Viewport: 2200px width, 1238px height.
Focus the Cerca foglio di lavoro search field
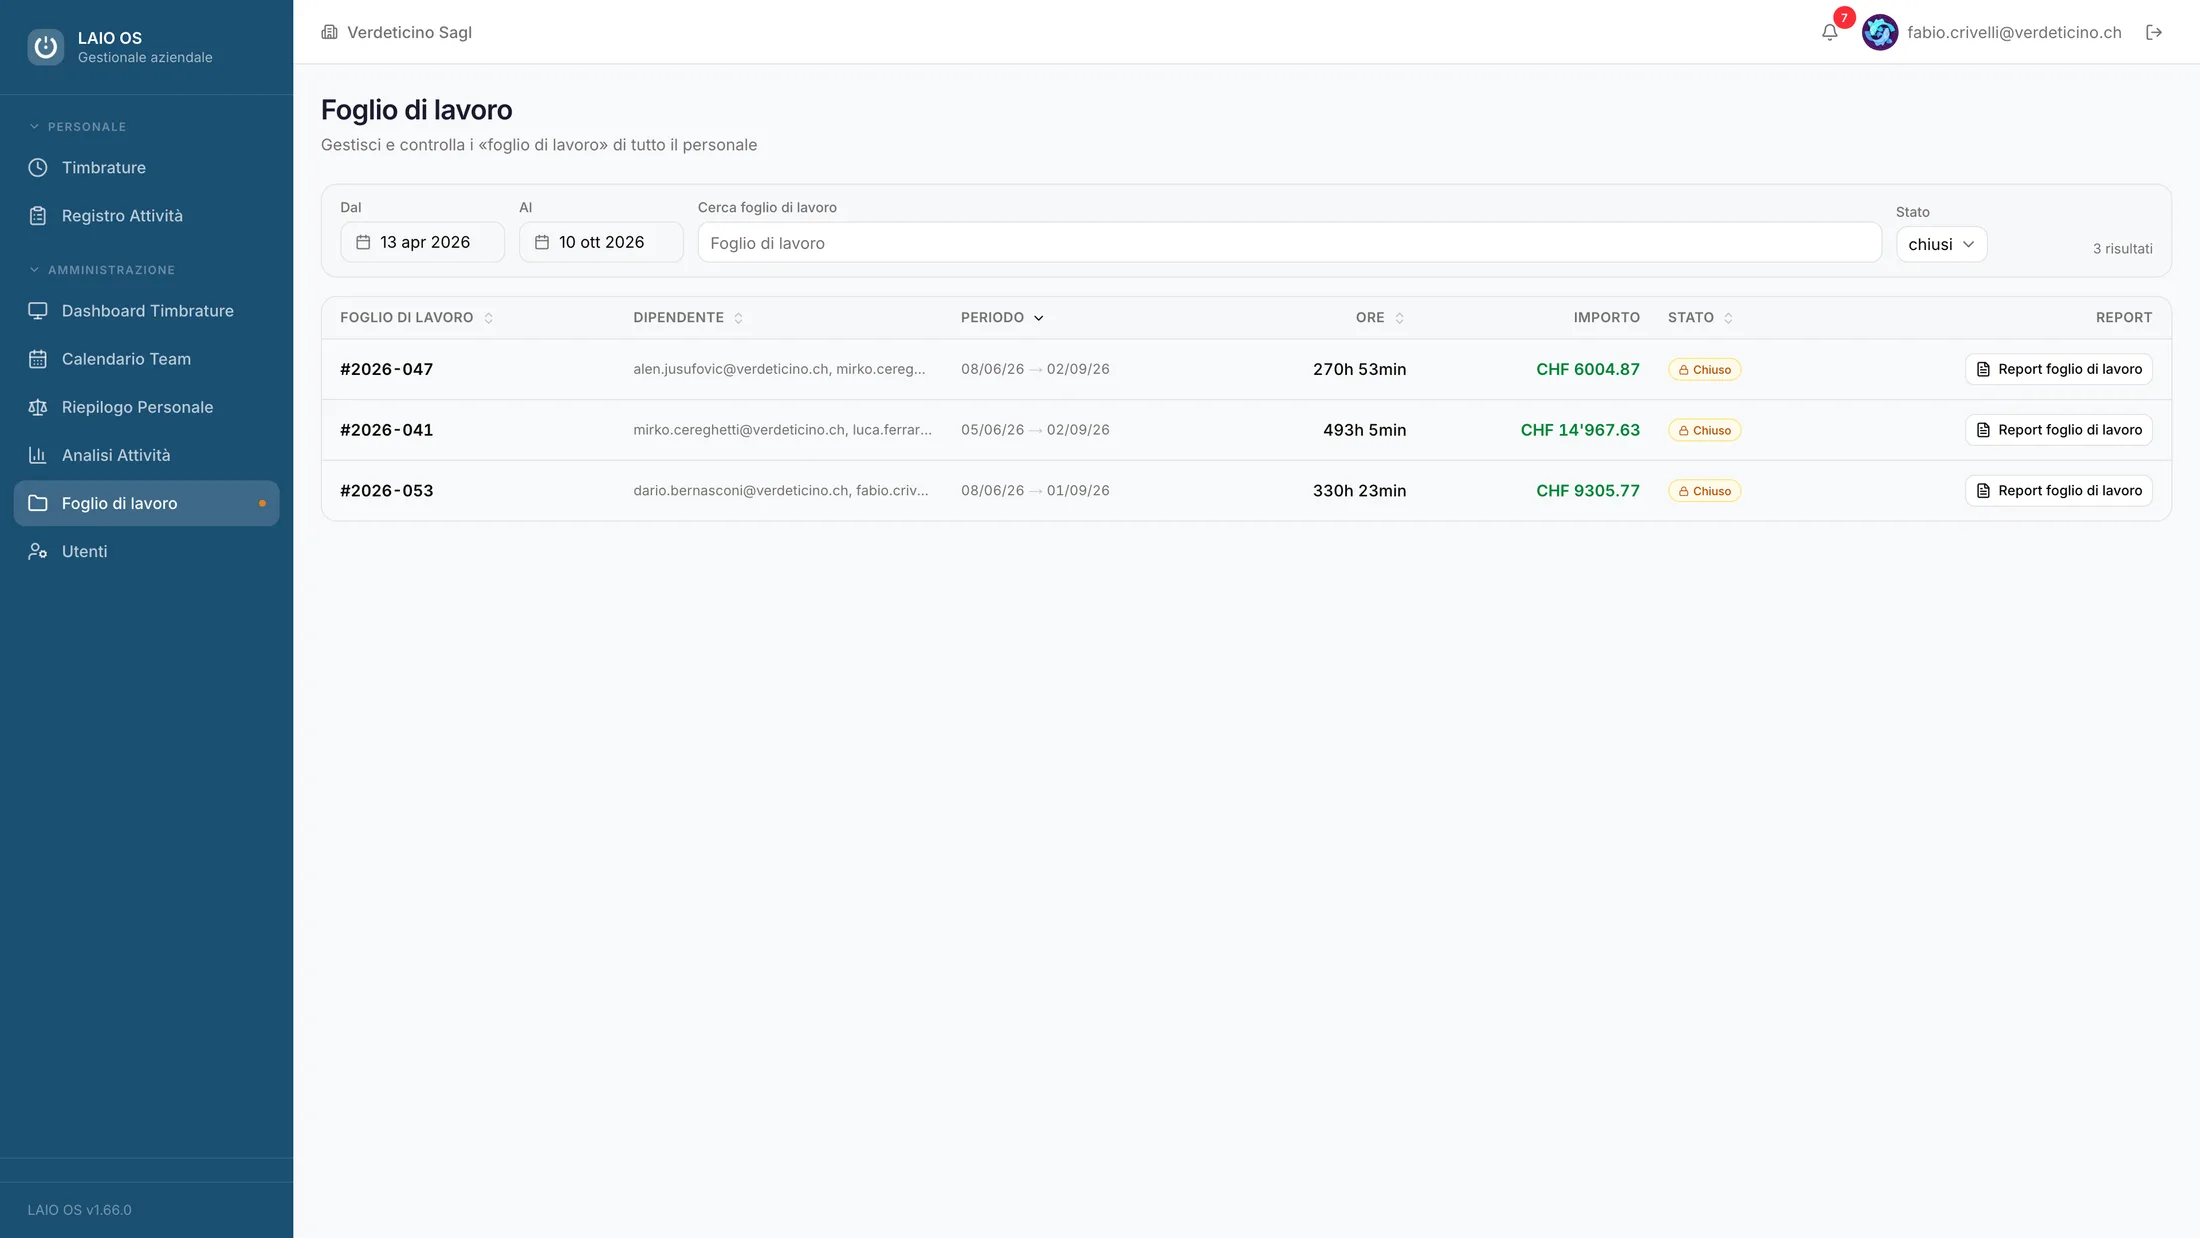coord(1289,243)
